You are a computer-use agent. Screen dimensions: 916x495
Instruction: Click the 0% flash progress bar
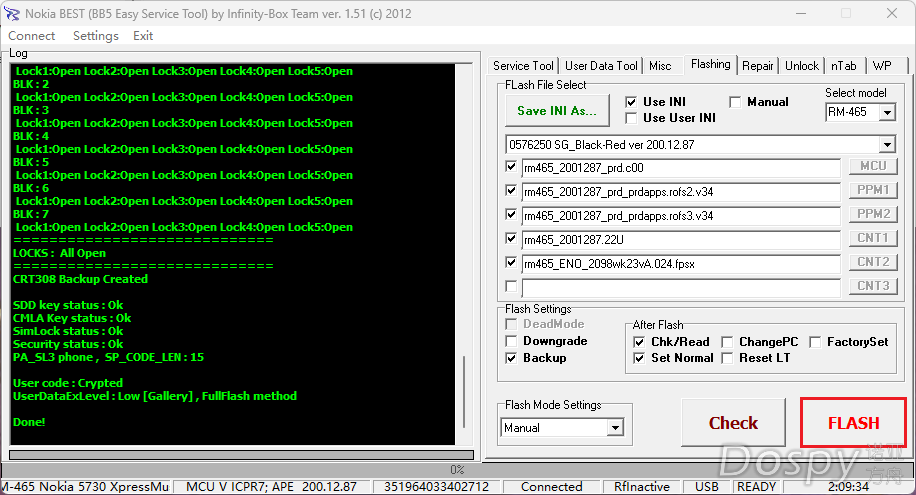pyautogui.click(x=457, y=469)
